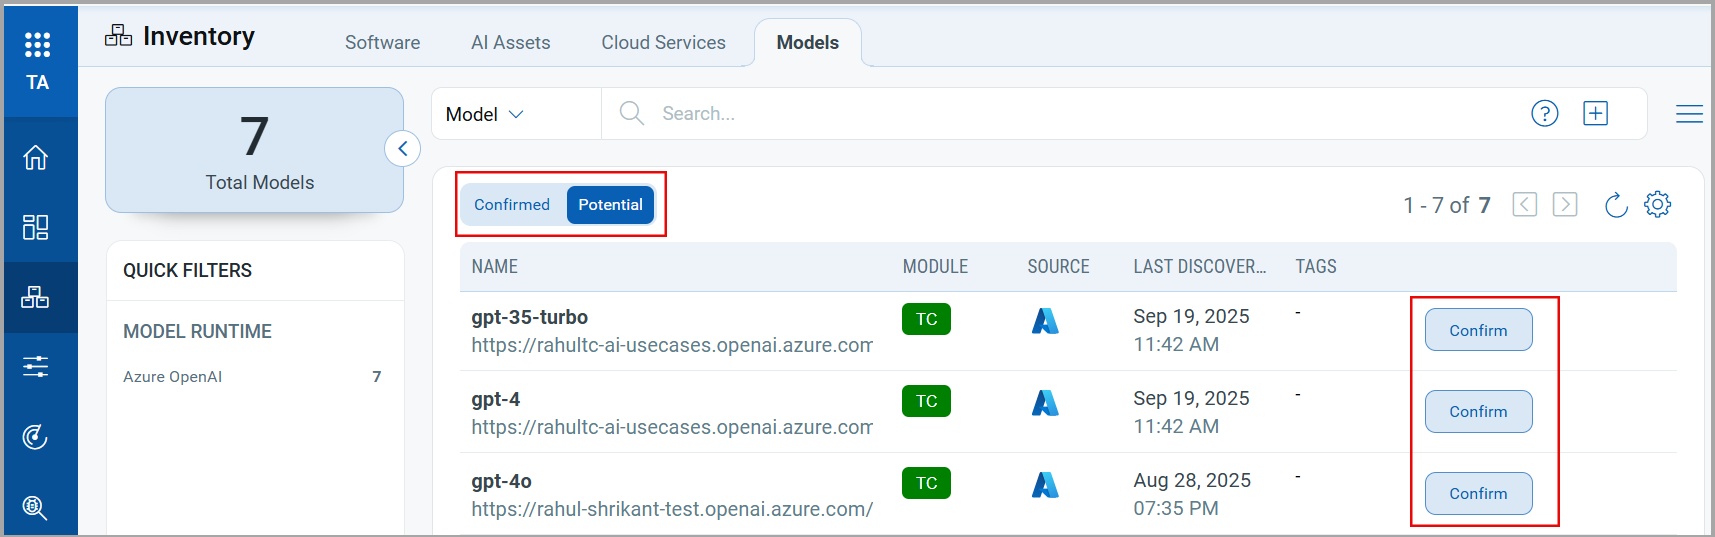Filter by Azure OpenAI model runtime
The width and height of the screenshot is (1715, 537).
tap(173, 377)
